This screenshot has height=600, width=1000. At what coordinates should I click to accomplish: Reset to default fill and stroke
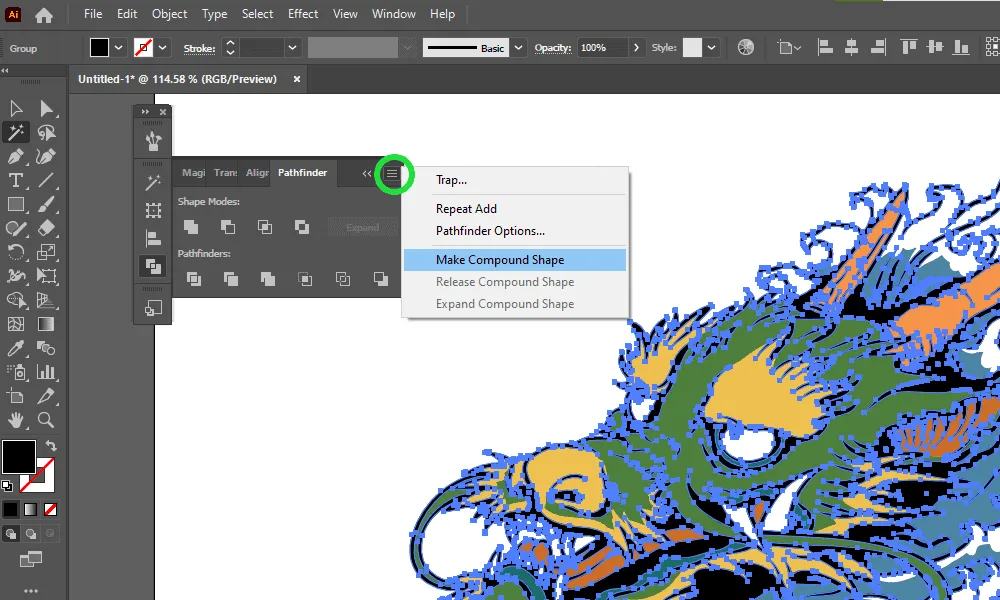pos(7,486)
